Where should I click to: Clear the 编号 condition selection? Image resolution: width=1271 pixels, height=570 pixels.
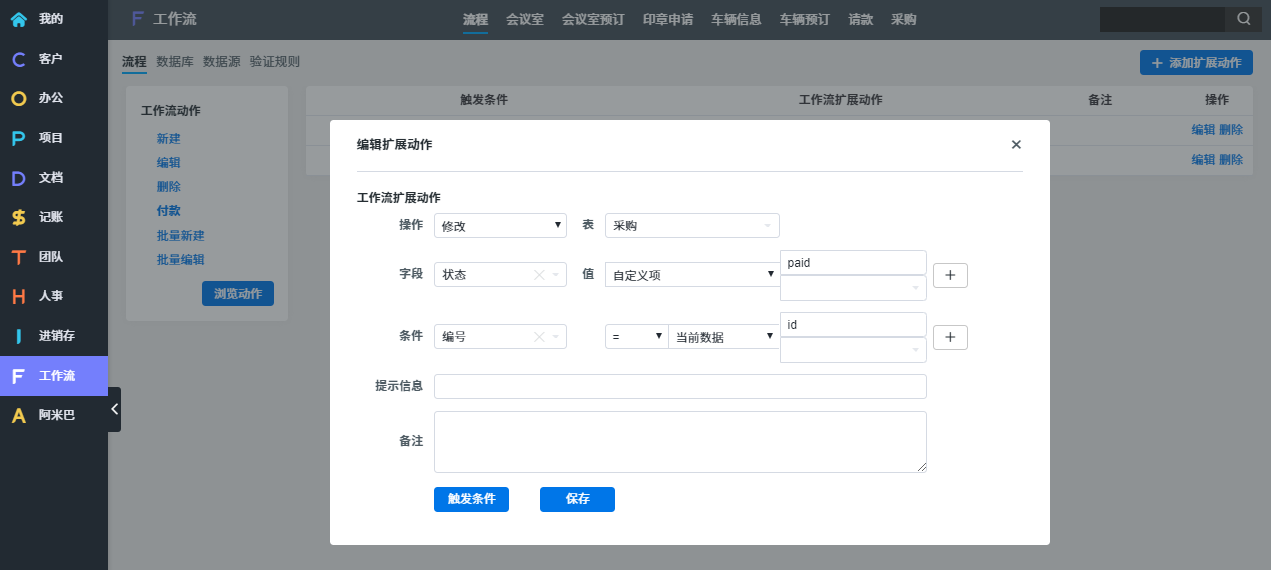pyautogui.click(x=539, y=337)
